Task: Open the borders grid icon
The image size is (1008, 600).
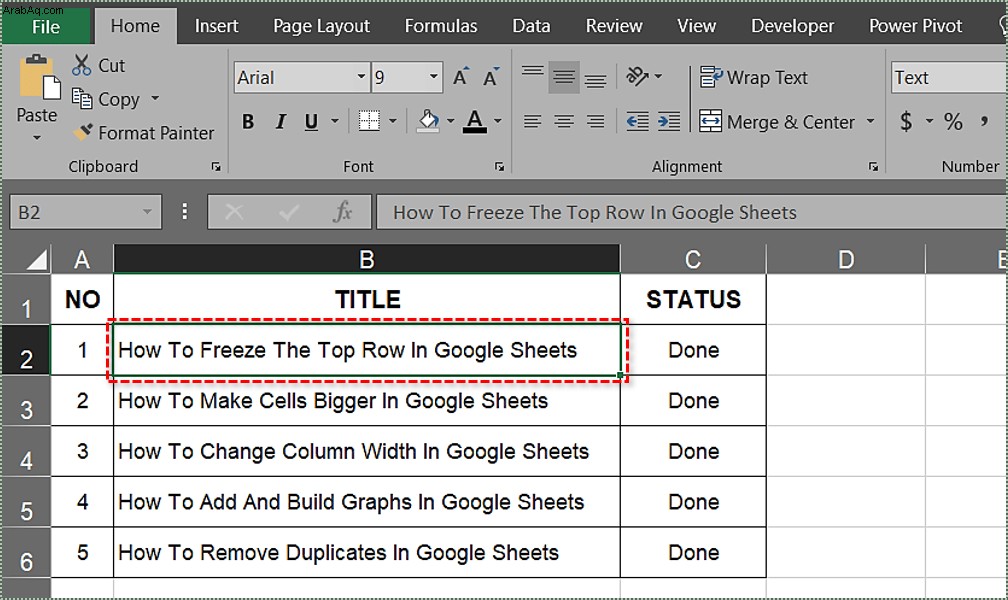Action: click(369, 121)
